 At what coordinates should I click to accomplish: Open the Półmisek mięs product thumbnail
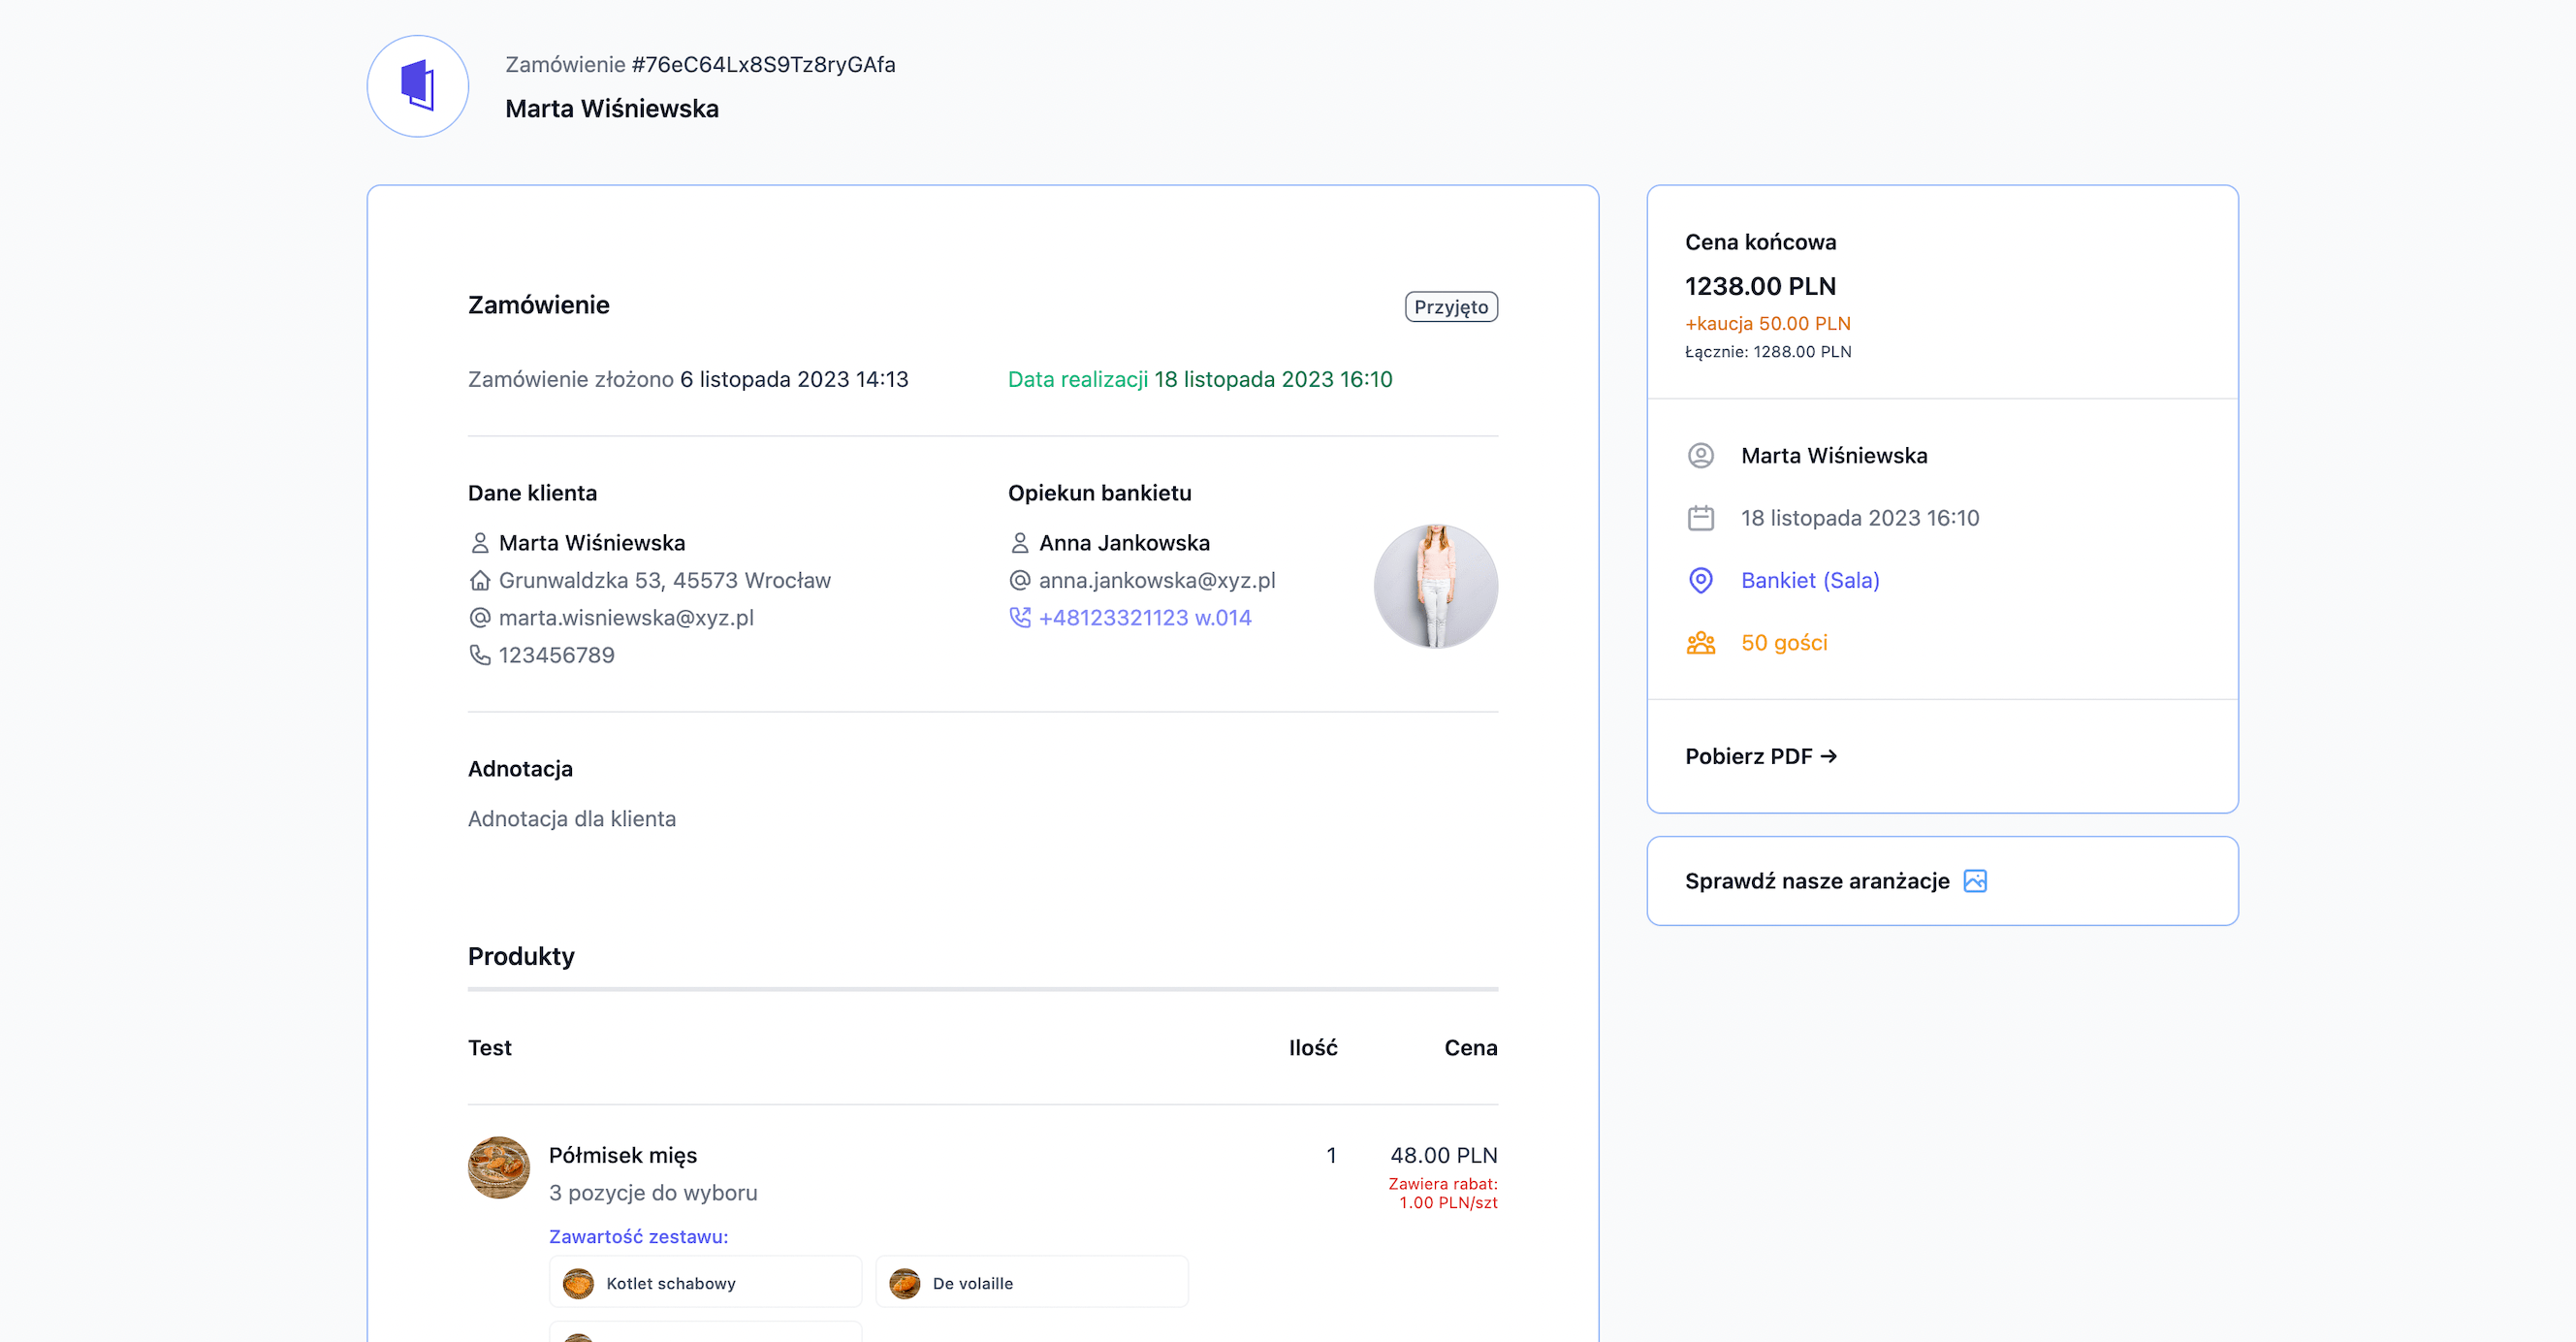499,1167
